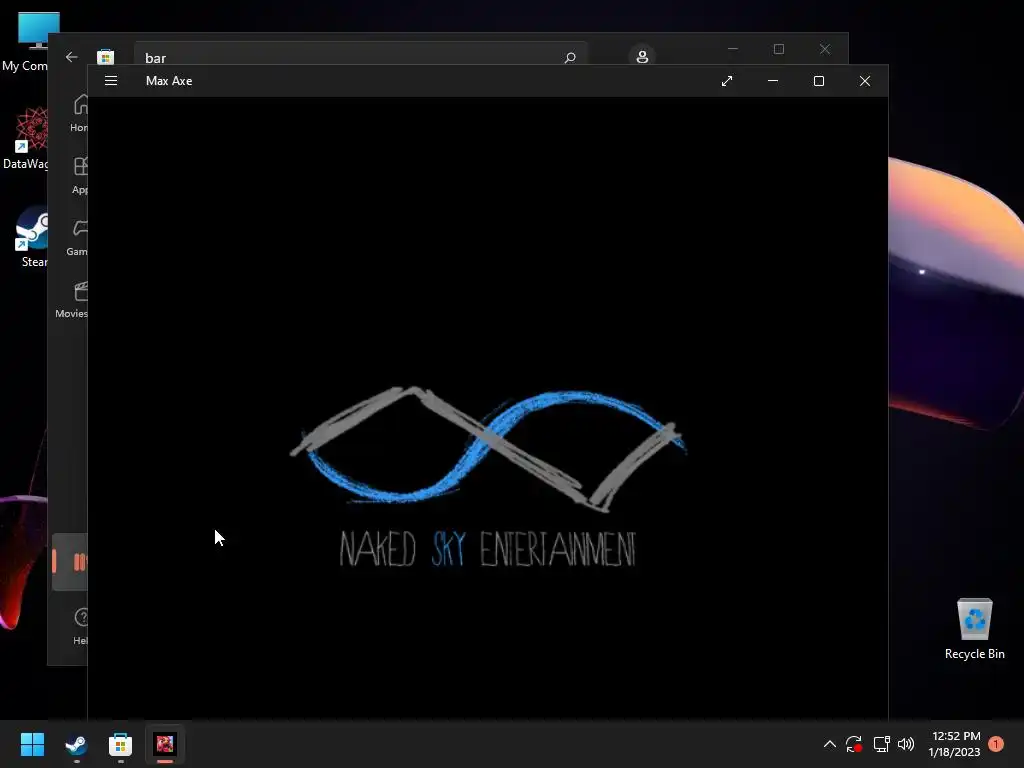
Task: Click the Microsoft Store logo icon
Action: pos(106,57)
